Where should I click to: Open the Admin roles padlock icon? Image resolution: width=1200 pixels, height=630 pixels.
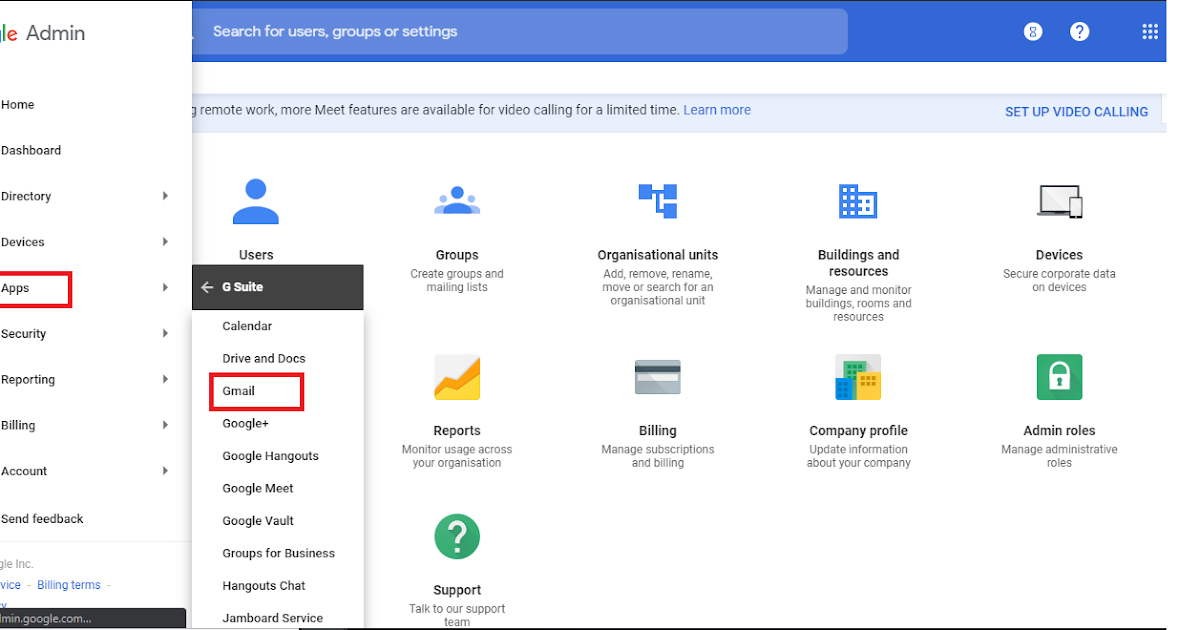tap(1060, 377)
